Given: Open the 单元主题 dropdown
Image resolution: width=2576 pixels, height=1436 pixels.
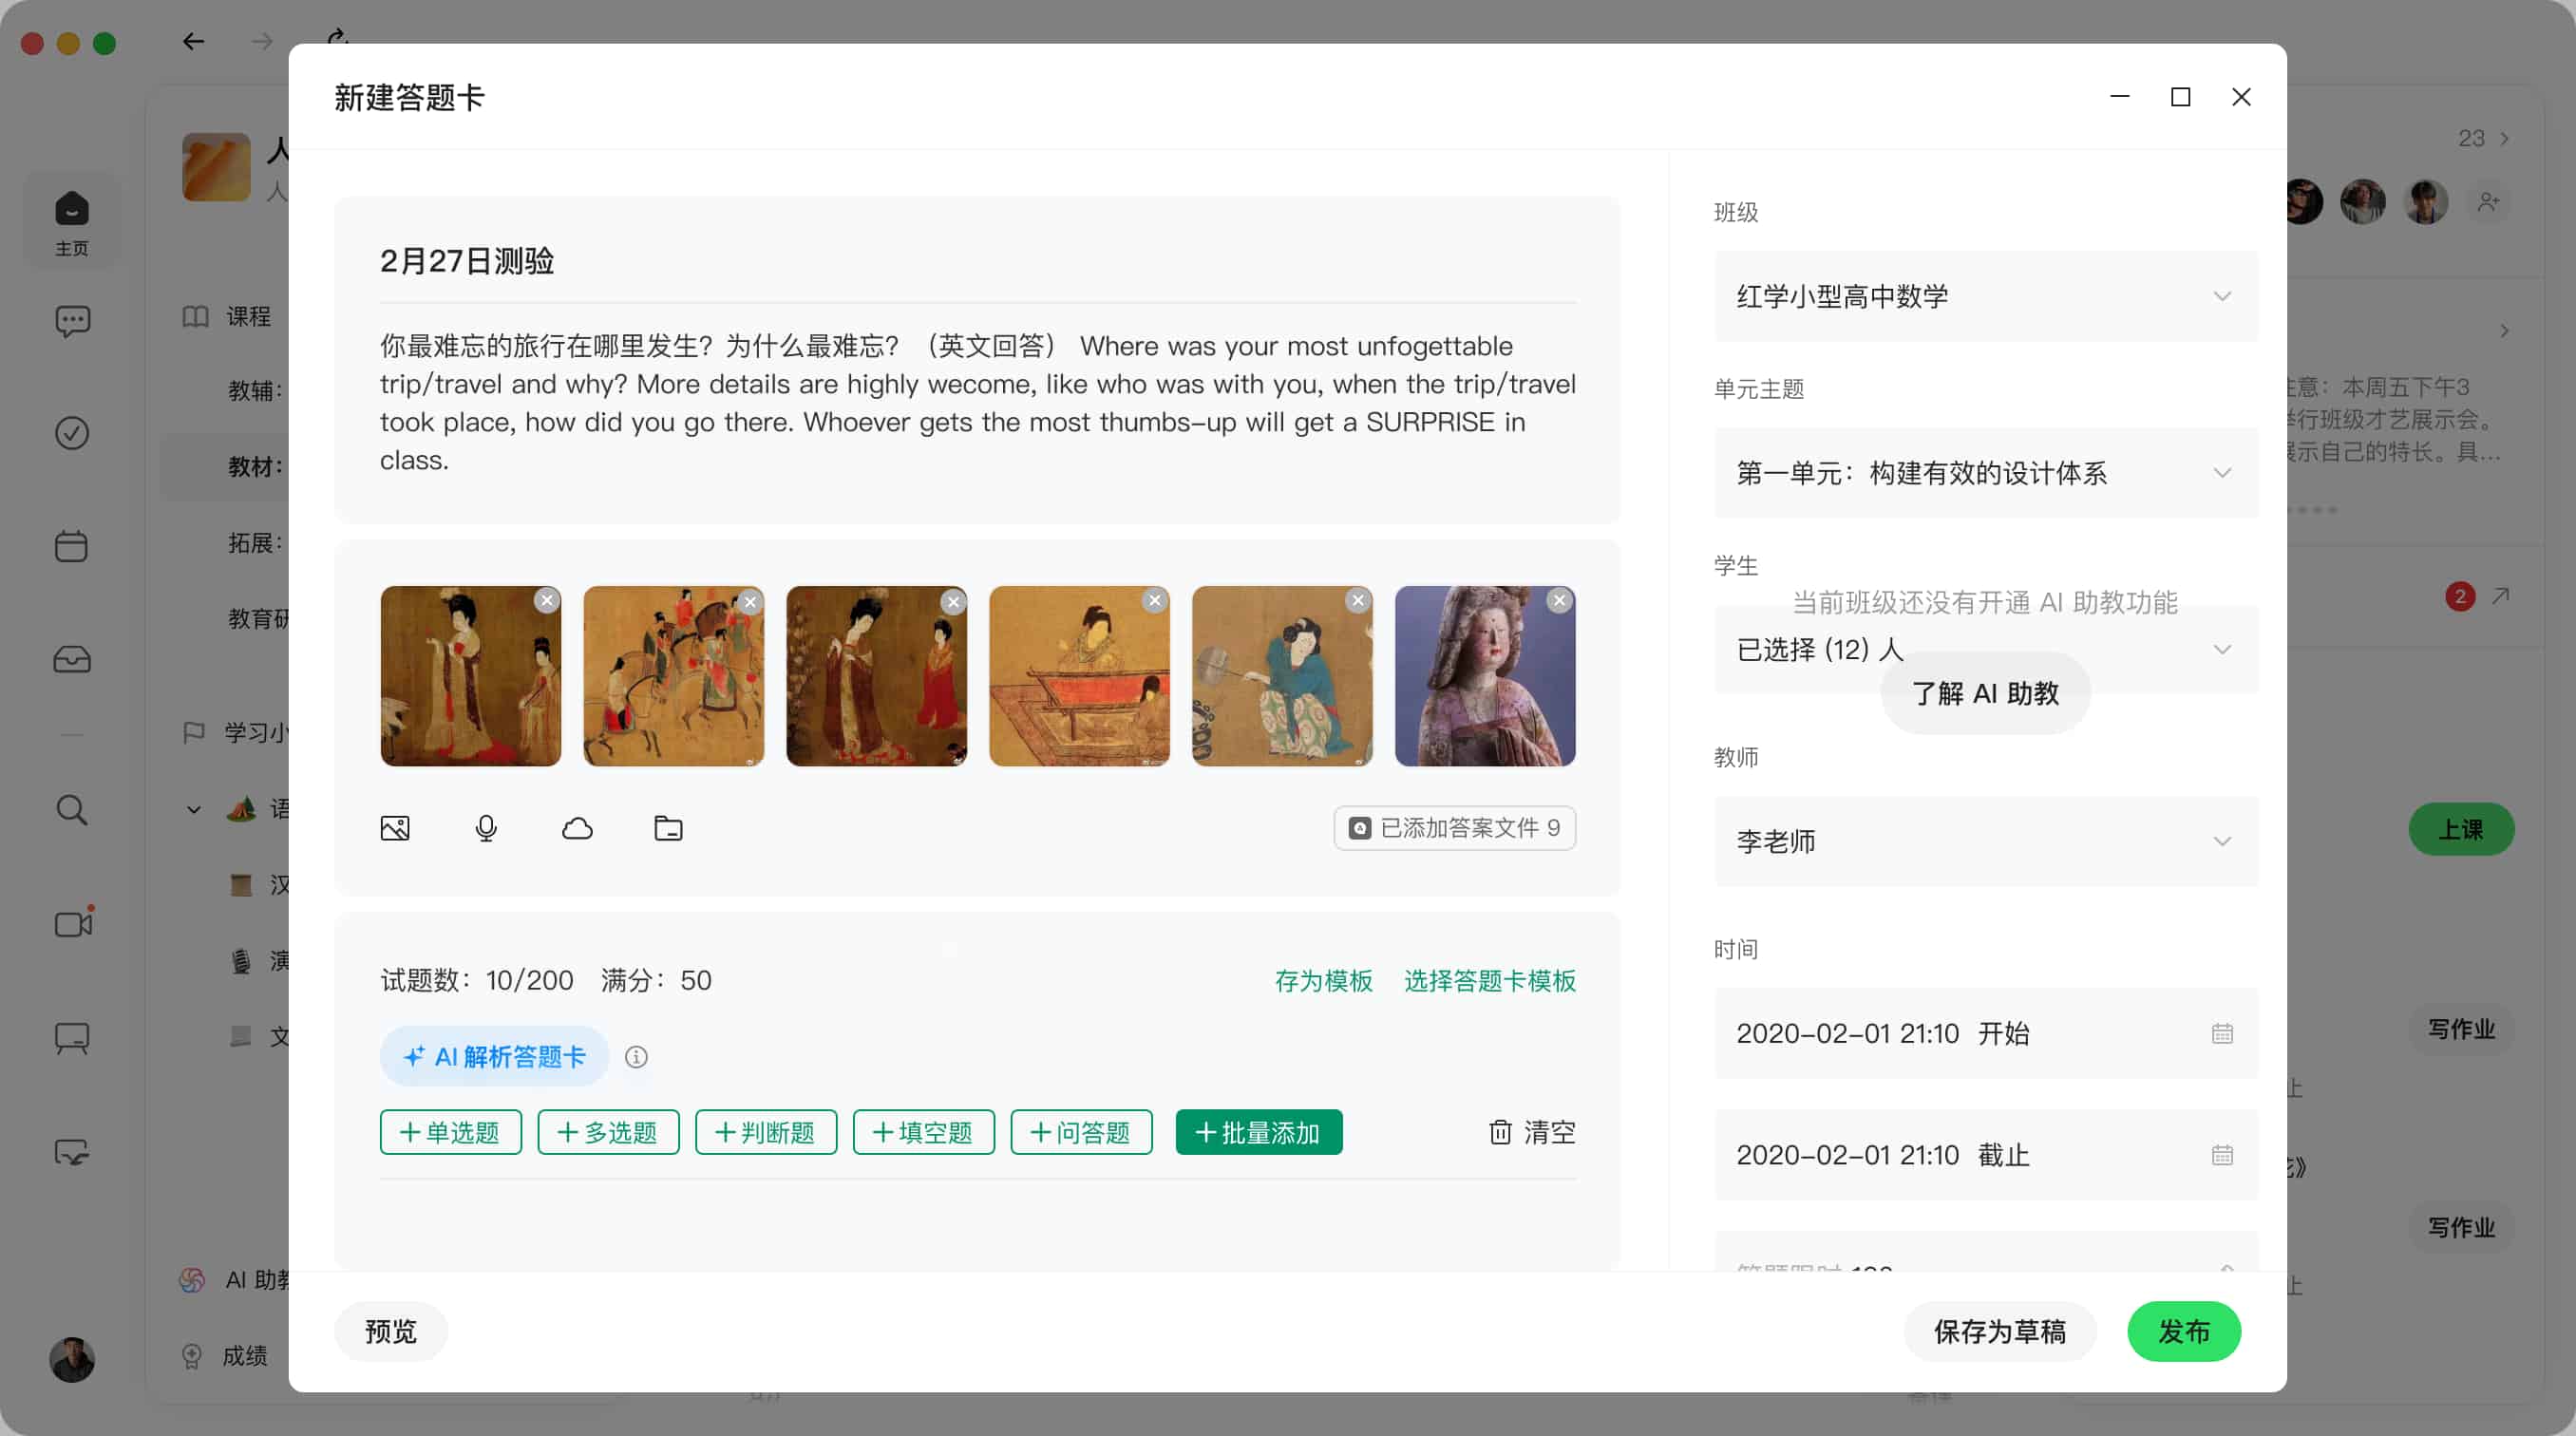Looking at the screenshot, I should [1986, 473].
